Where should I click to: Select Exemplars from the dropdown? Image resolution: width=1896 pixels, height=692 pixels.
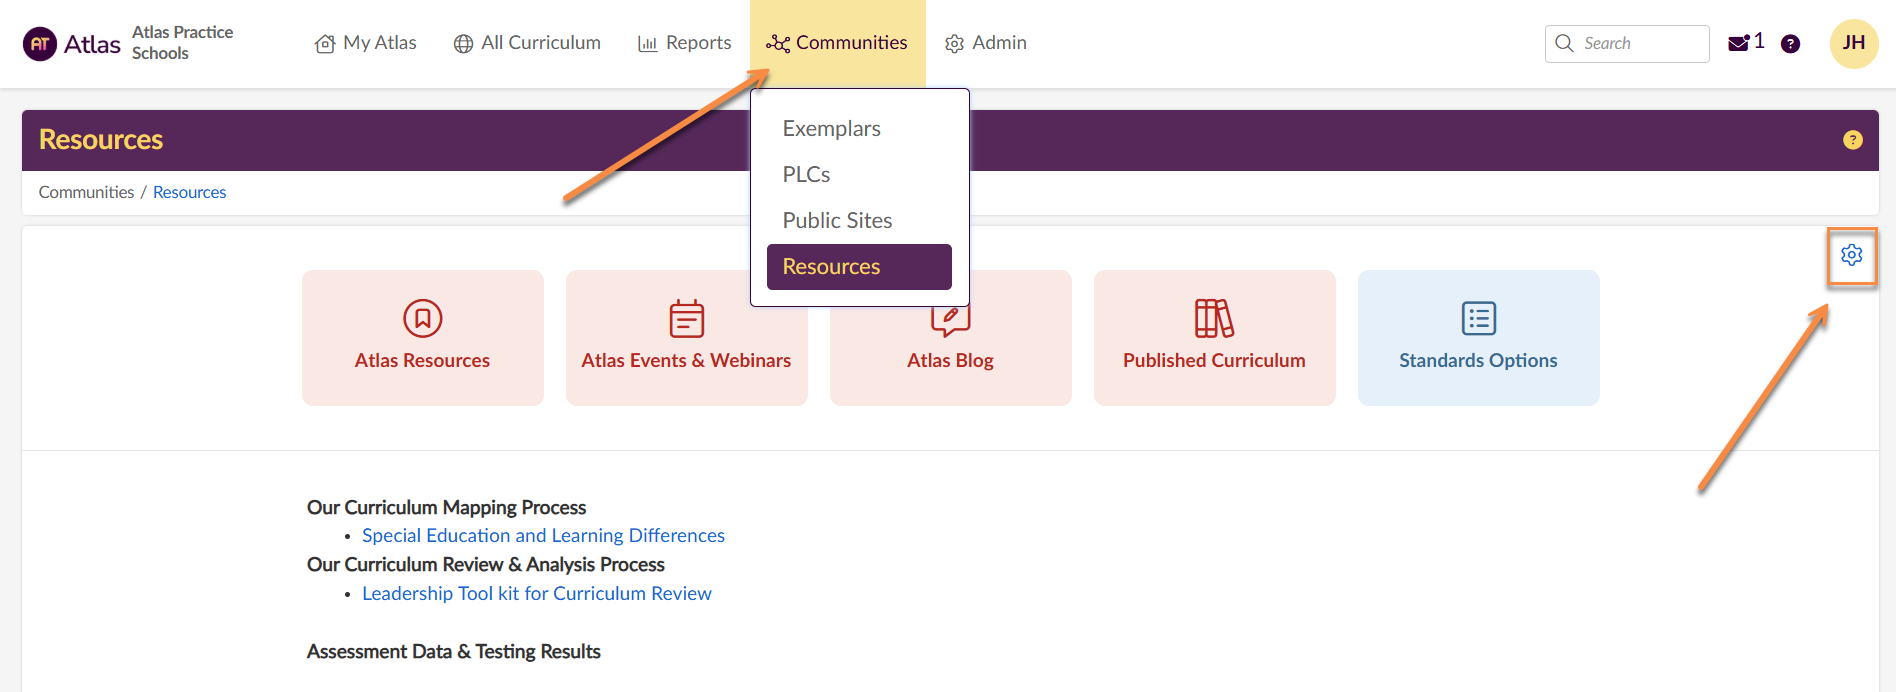(x=831, y=129)
